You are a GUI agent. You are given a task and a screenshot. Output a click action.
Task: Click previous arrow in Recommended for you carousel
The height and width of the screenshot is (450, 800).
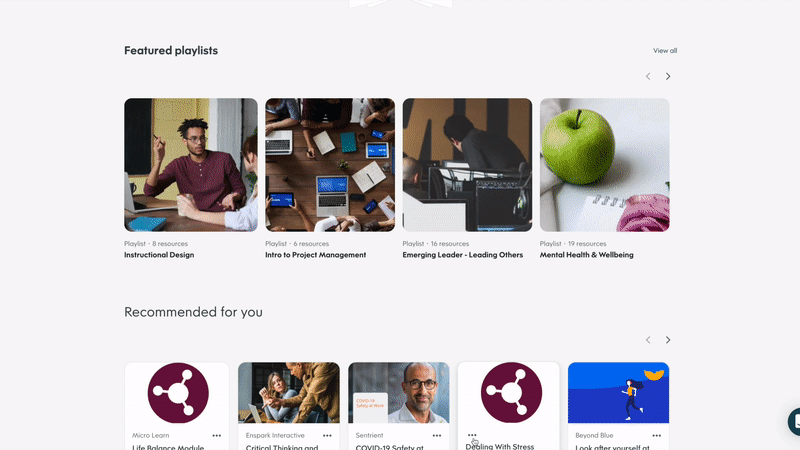click(648, 340)
